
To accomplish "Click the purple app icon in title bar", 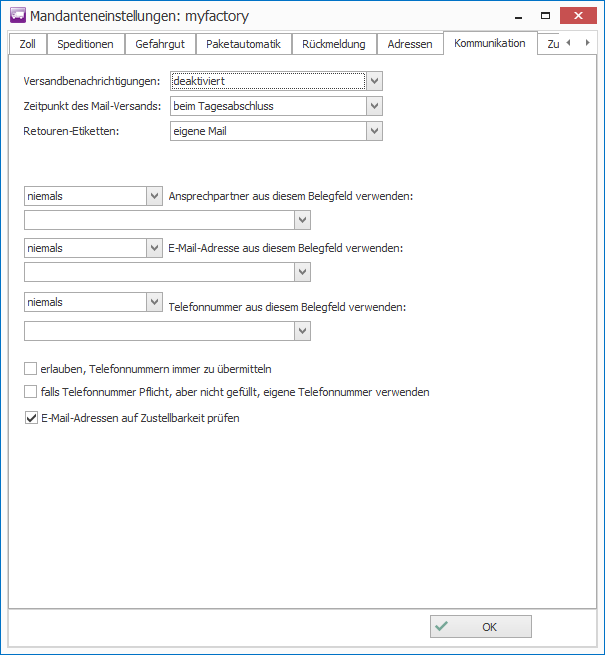I will click(x=17, y=16).
